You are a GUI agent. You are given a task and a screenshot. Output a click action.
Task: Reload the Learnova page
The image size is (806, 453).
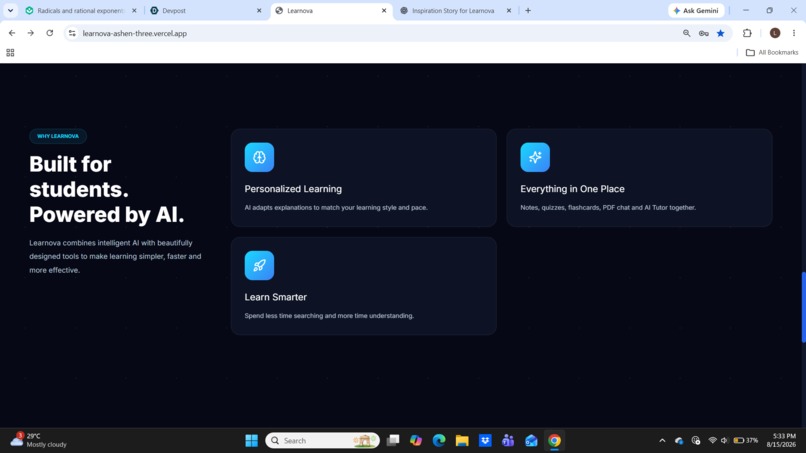click(50, 33)
